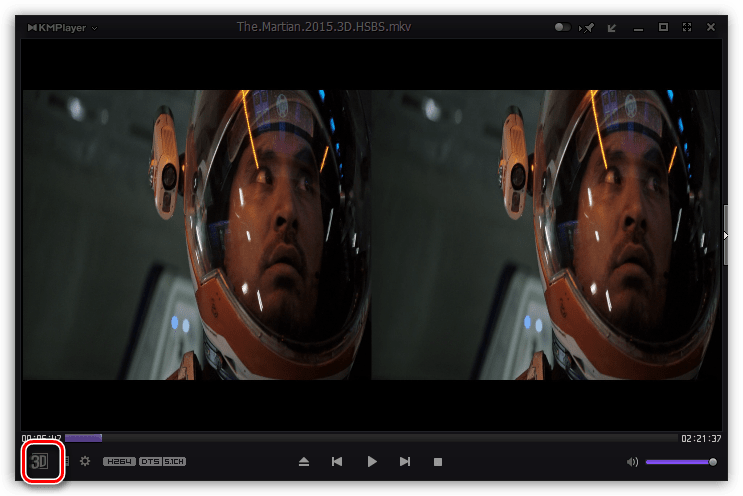
Task: Stop playback with the square button
Action: (438, 462)
